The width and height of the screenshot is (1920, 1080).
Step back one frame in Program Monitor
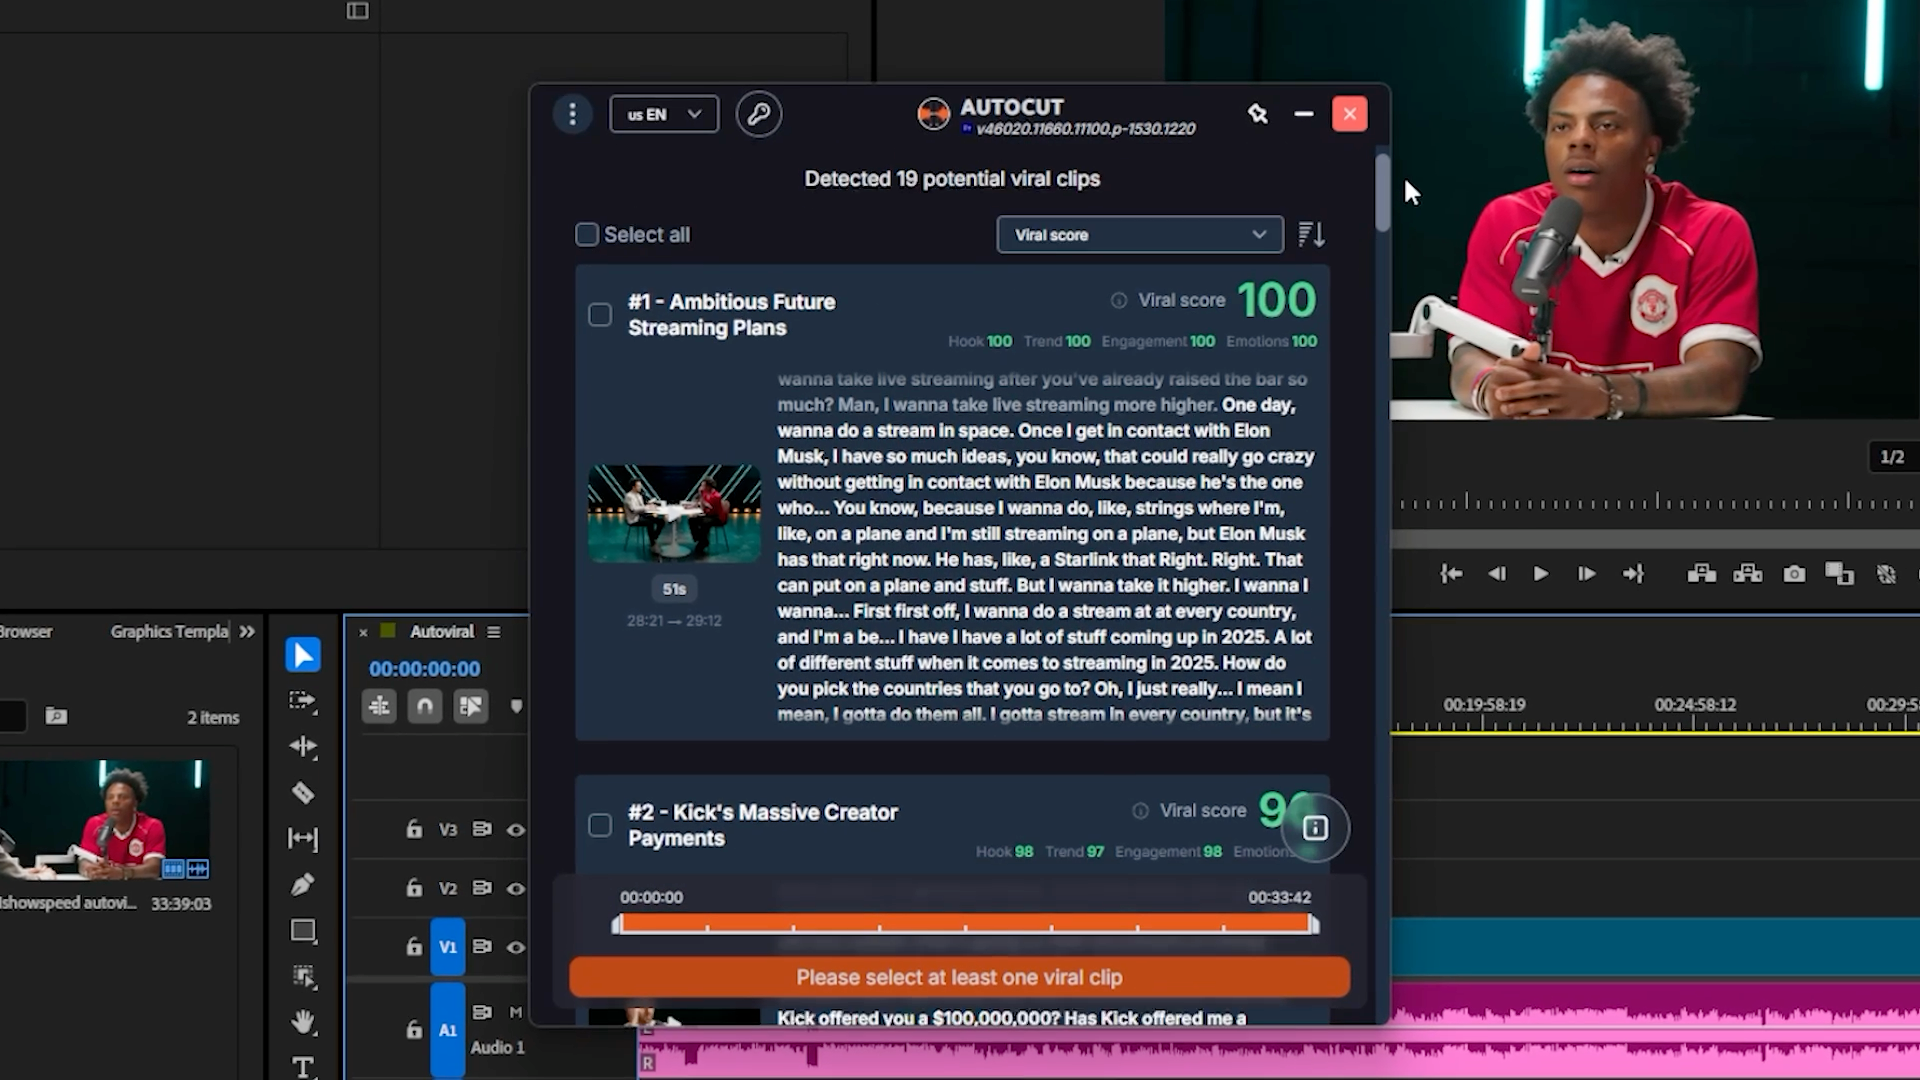pyautogui.click(x=1496, y=574)
